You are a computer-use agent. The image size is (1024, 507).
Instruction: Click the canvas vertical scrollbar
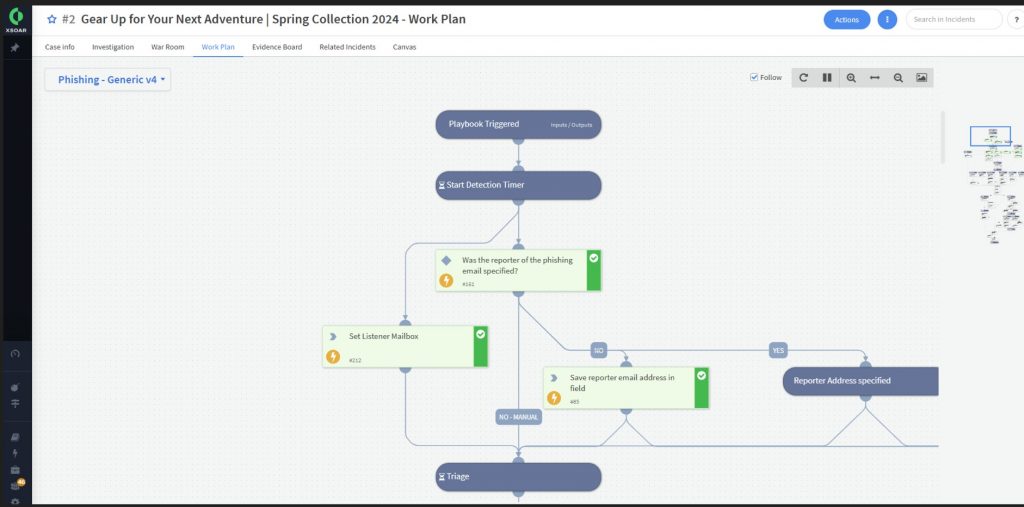[x=942, y=137]
